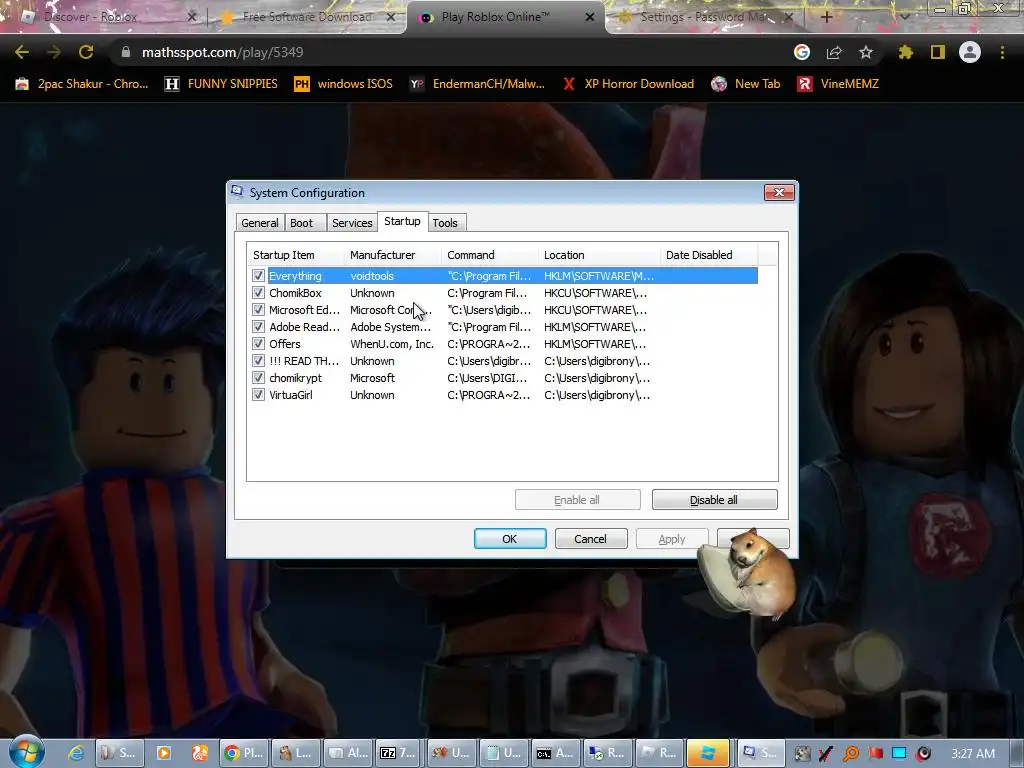This screenshot has height=768, width=1024.
Task: Close the Free Software Download tab
Action: [391, 17]
